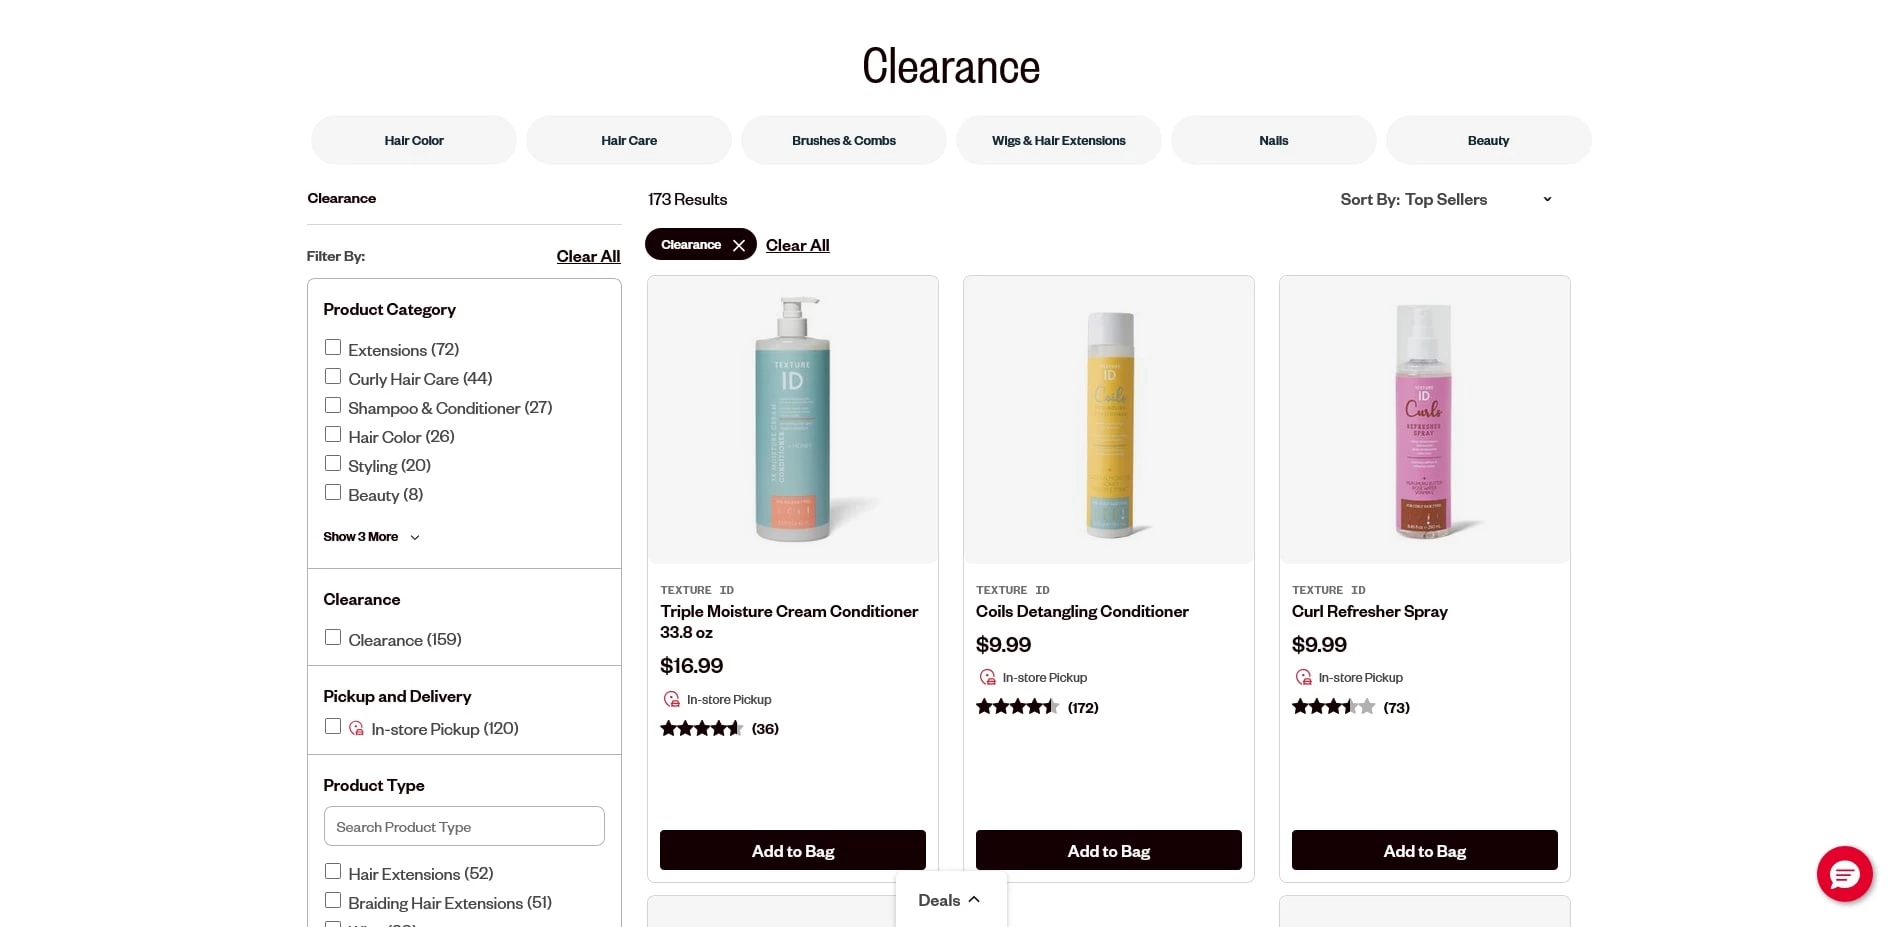Select the Hair Extensions product type checkbox
1903x927 pixels.
click(x=333, y=872)
